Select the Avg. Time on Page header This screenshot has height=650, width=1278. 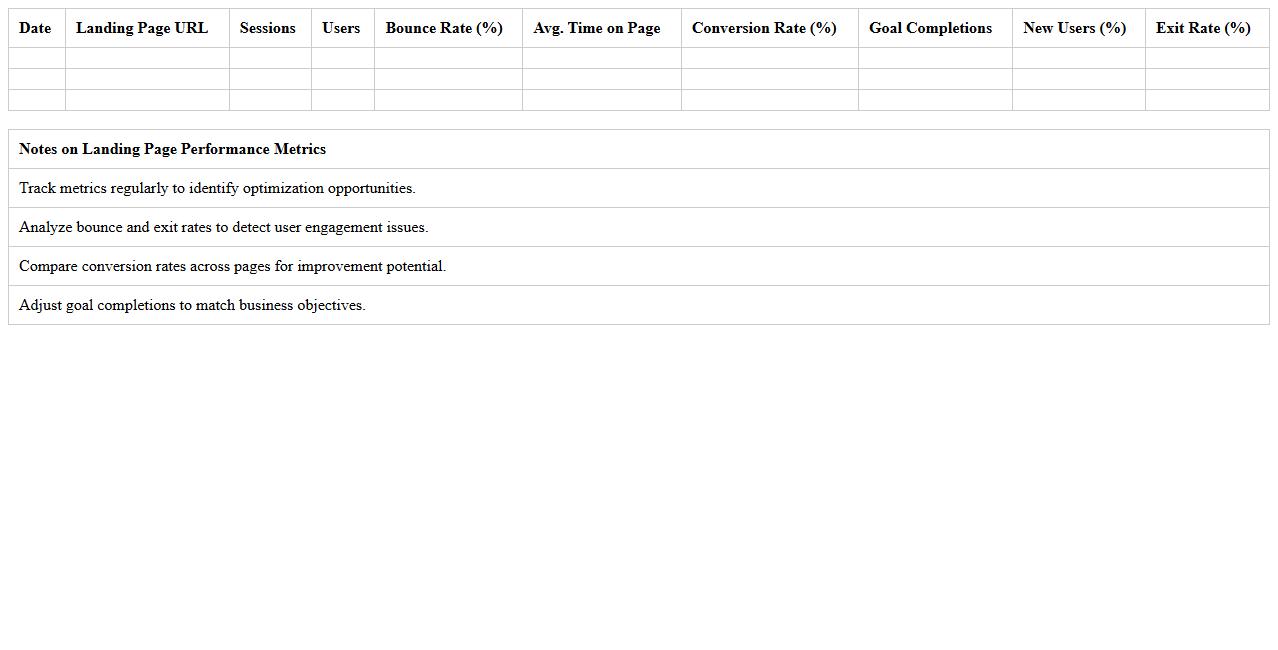click(597, 28)
